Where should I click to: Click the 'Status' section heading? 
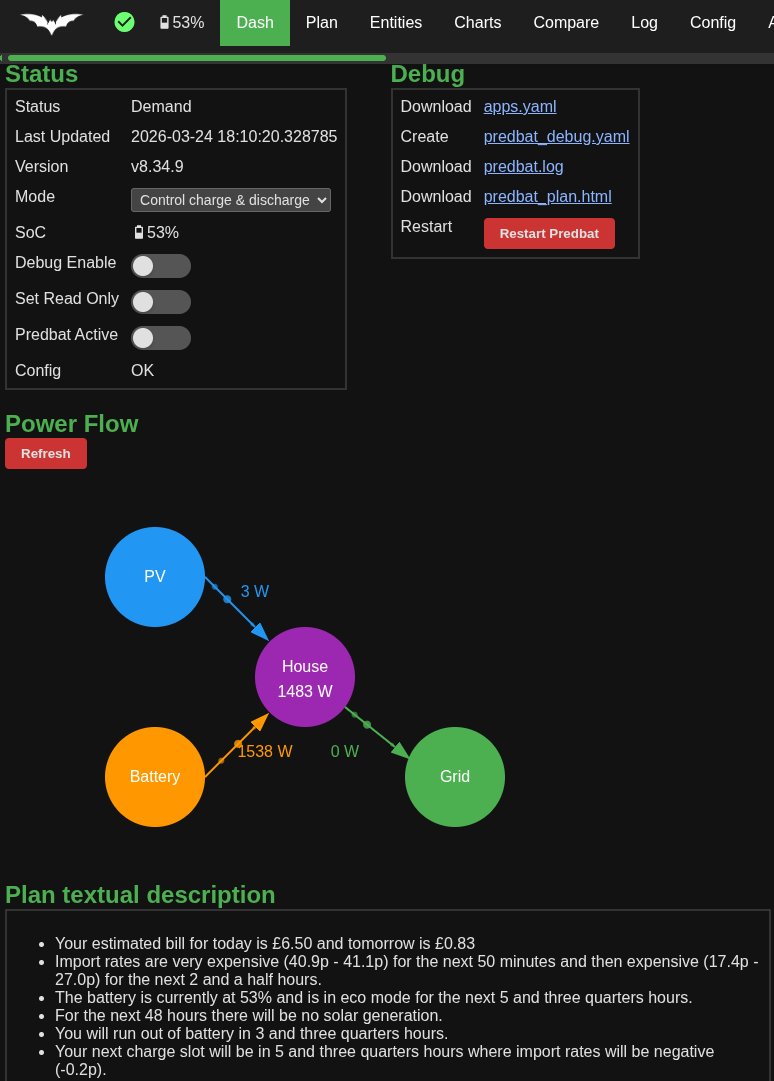pyautogui.click(x=41, y=74)
